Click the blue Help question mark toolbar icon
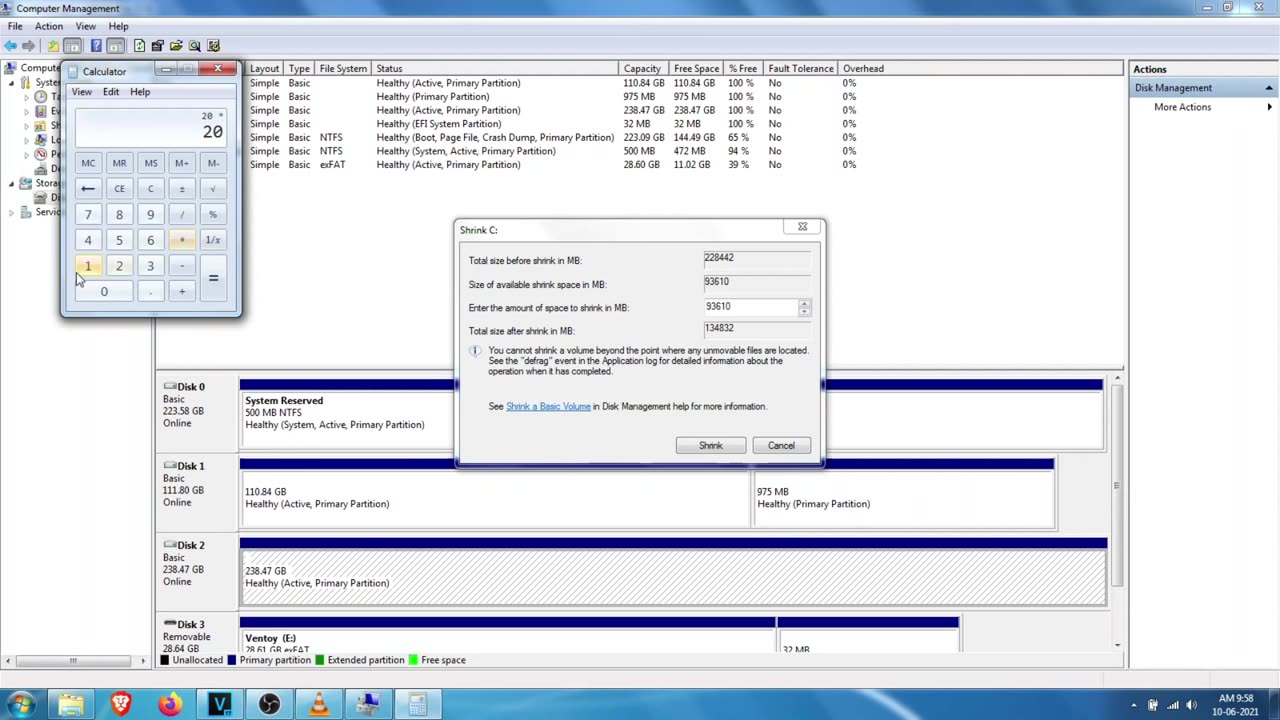 (96, 46)
